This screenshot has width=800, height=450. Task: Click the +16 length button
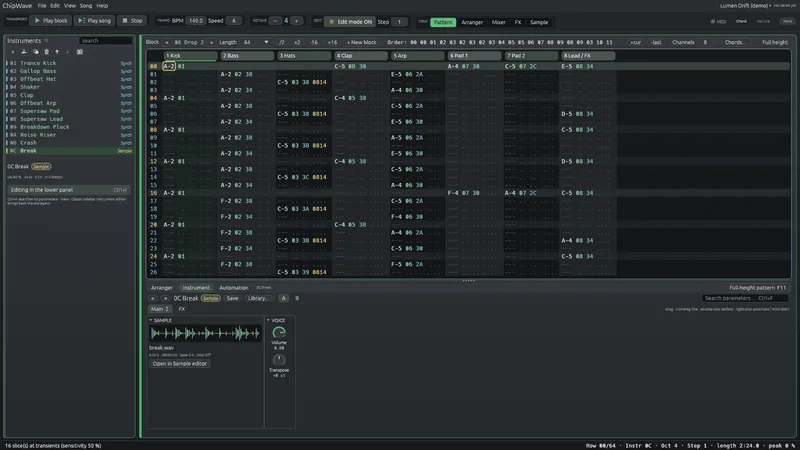click(x=332, y=42)
